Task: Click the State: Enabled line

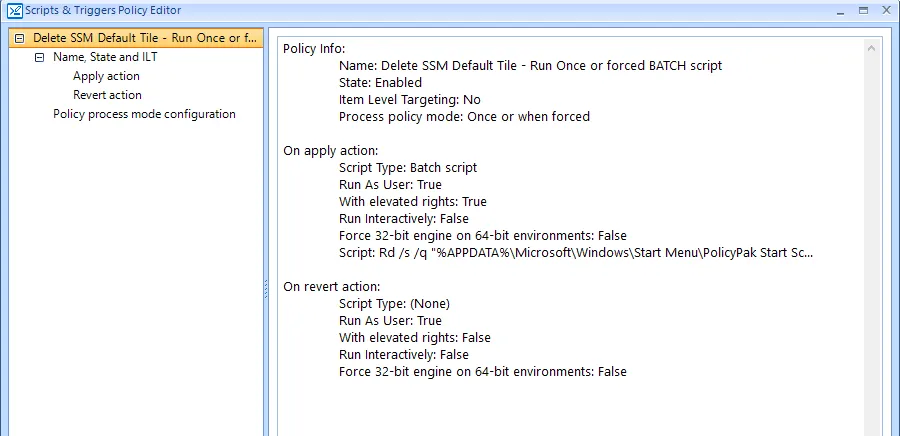Action: (380, 82)
